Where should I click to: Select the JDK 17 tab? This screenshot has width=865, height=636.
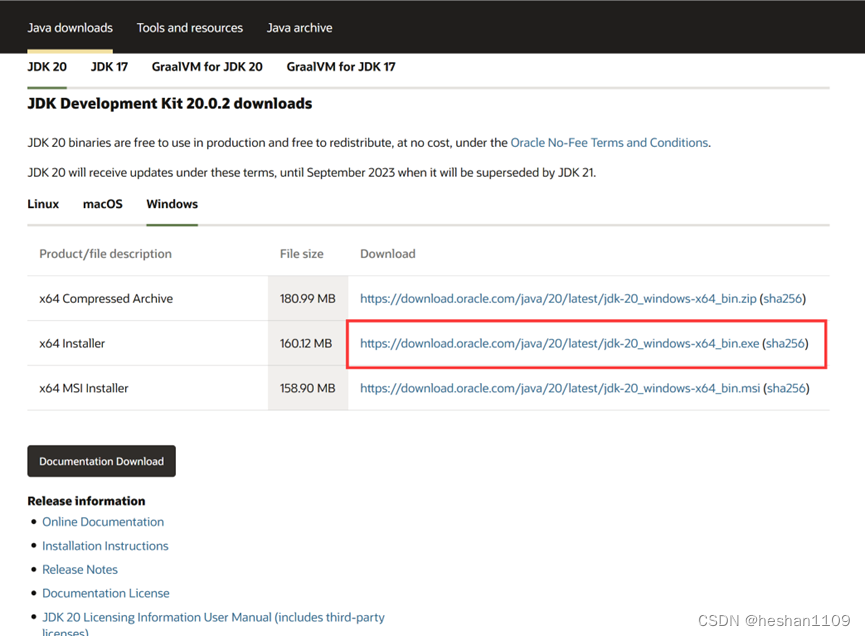coord(109,67)
